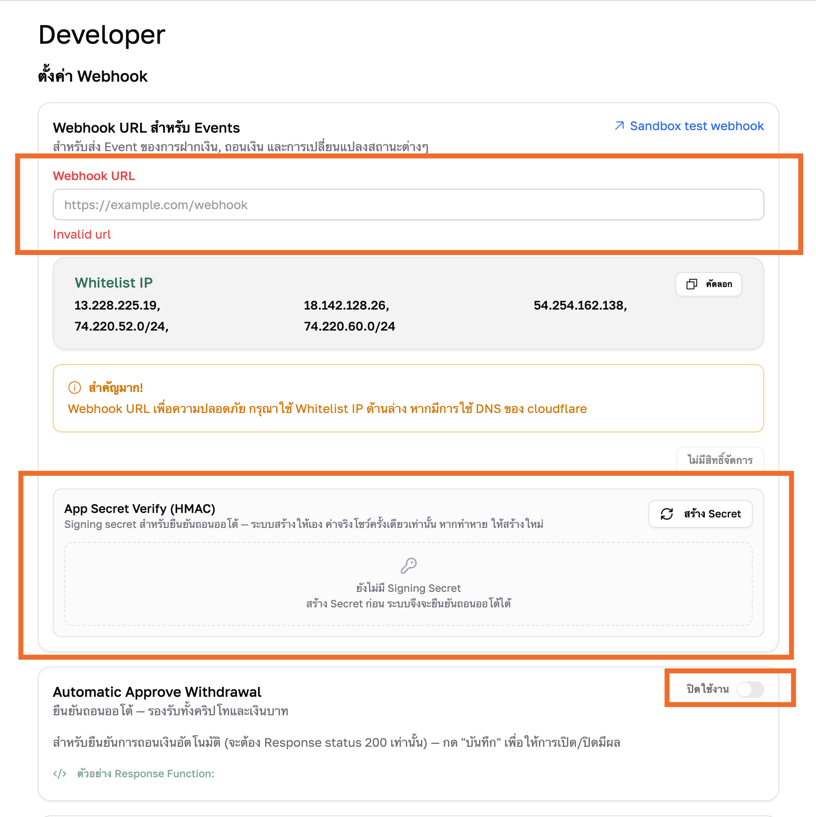Open ตัวอย่าง Response Function example
The height and width of the screenshot is (817, 816).
click(x=133, y=774)
